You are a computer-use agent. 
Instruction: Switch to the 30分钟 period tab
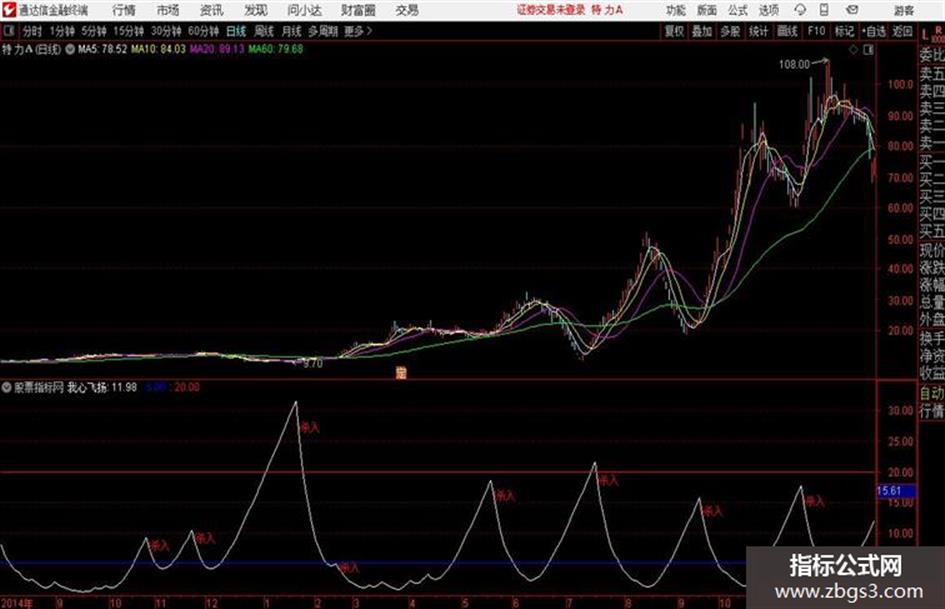click(x=166, y=31)
